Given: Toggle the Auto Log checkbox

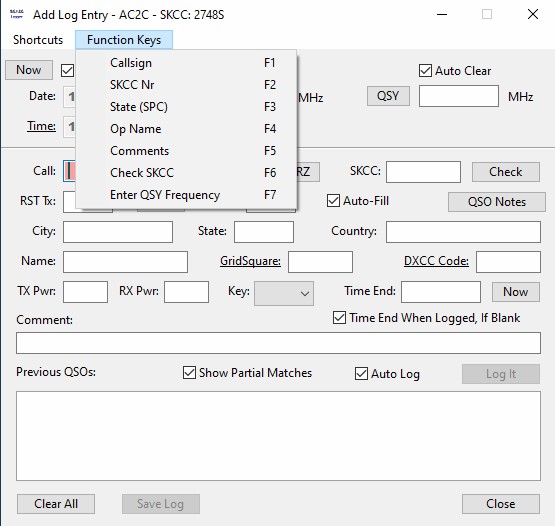Looking at the screenshot, I should pyautogui.click(x=361, y=373).
